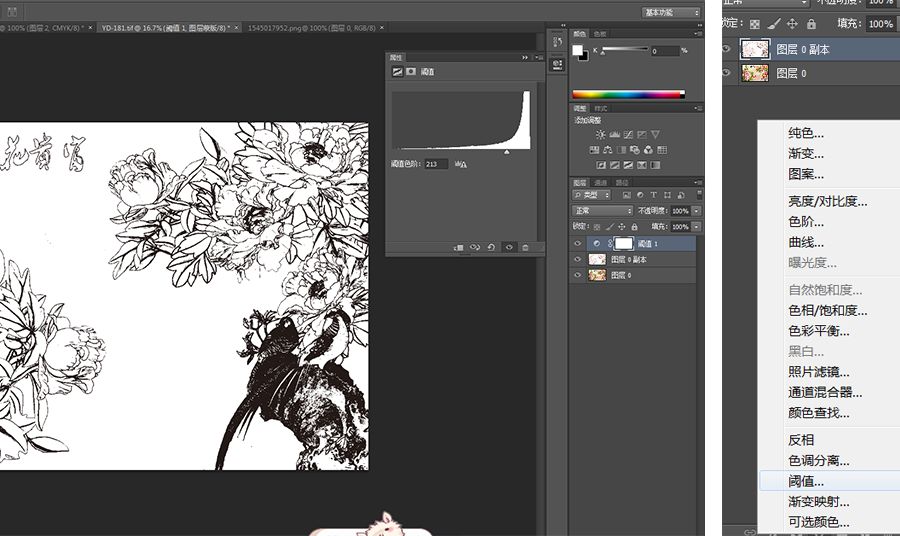The height and width of the screenshot is (536, 900).
Task: Collapse Properties panel with double-arrow
Action: 525,57
